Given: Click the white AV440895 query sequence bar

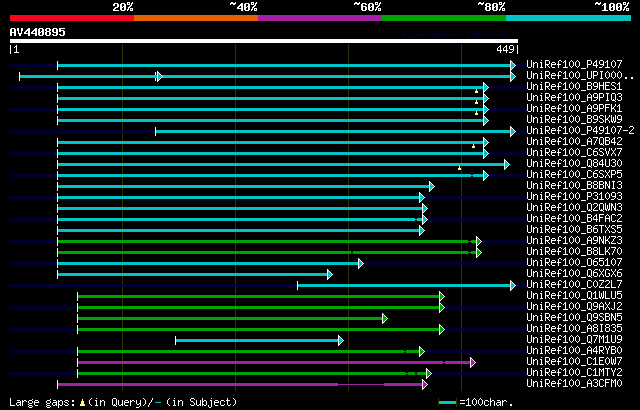Looking at the screenshot, I should (264, 41).
